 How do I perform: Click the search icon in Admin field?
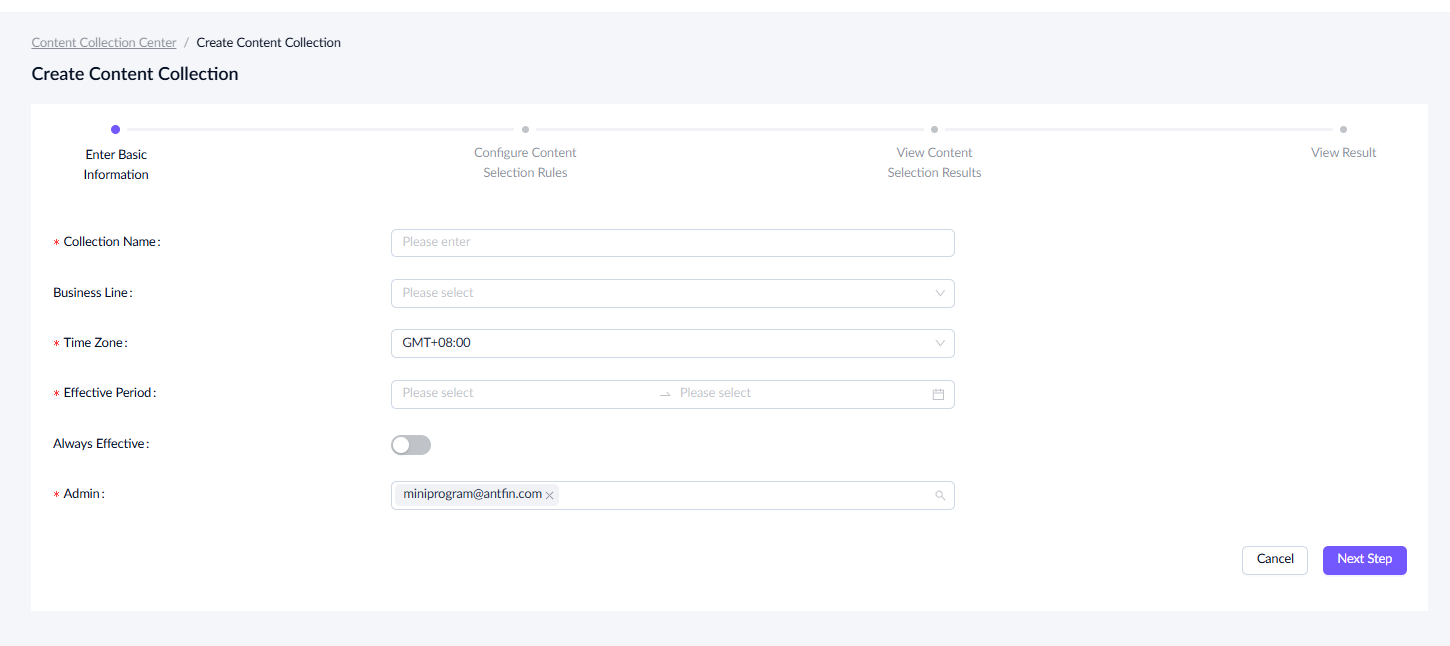939,495
